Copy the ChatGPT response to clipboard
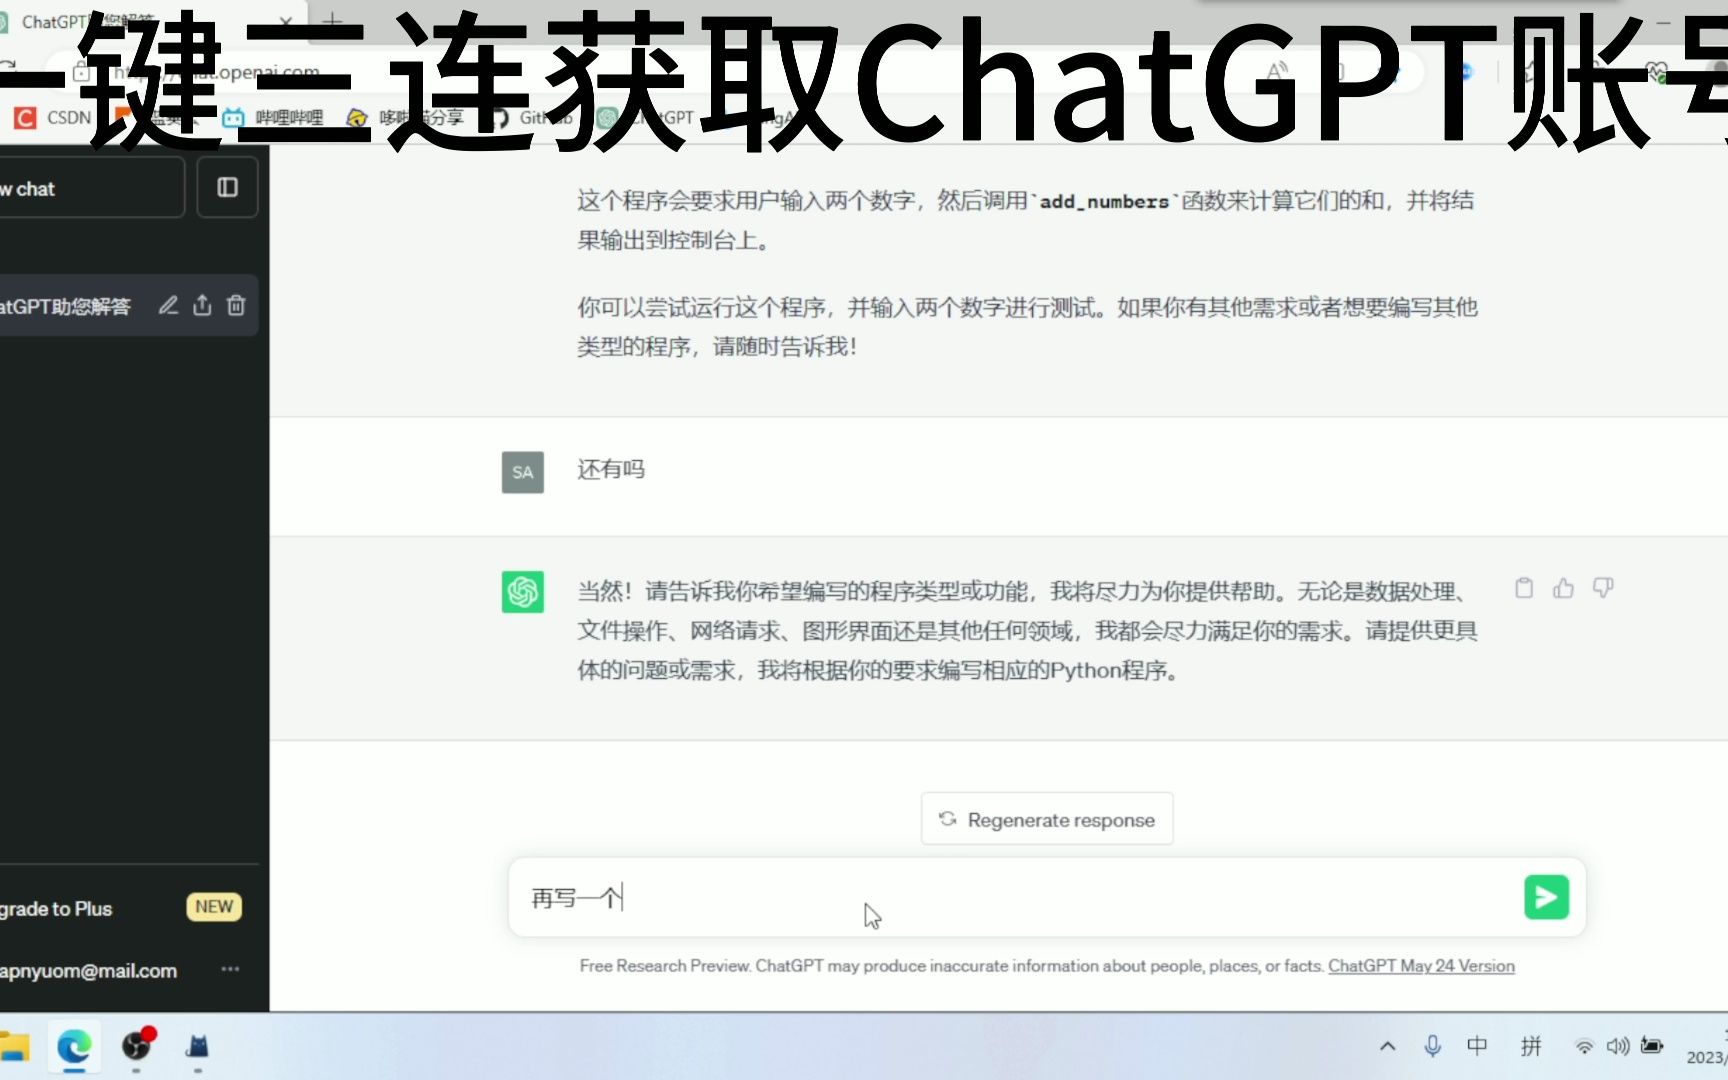The width and height of the screenshot is (1728, 1080). 1523,588
